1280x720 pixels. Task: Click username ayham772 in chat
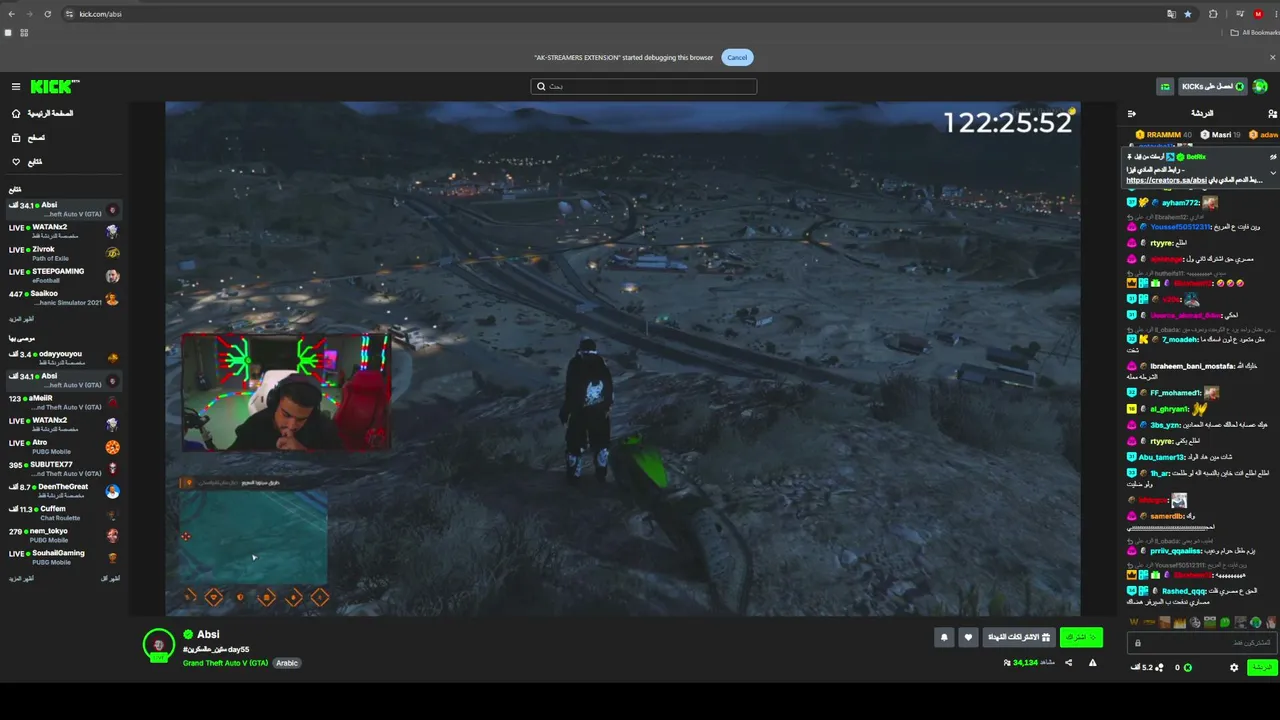pyautogui.click(x=1180, y=203)
